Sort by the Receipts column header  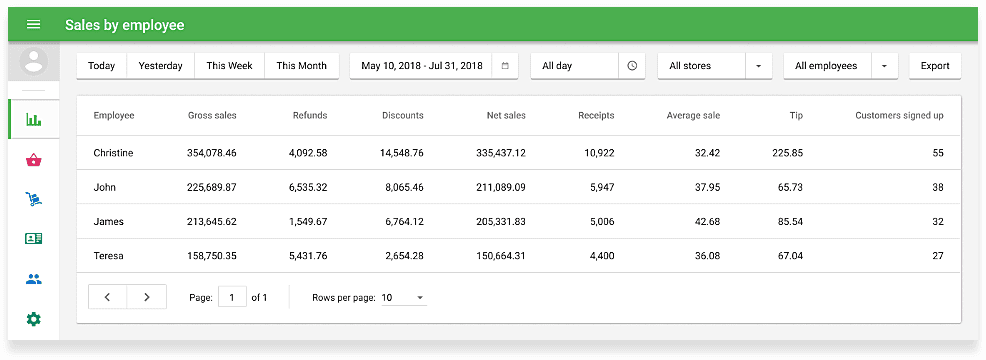click(596, 115)
